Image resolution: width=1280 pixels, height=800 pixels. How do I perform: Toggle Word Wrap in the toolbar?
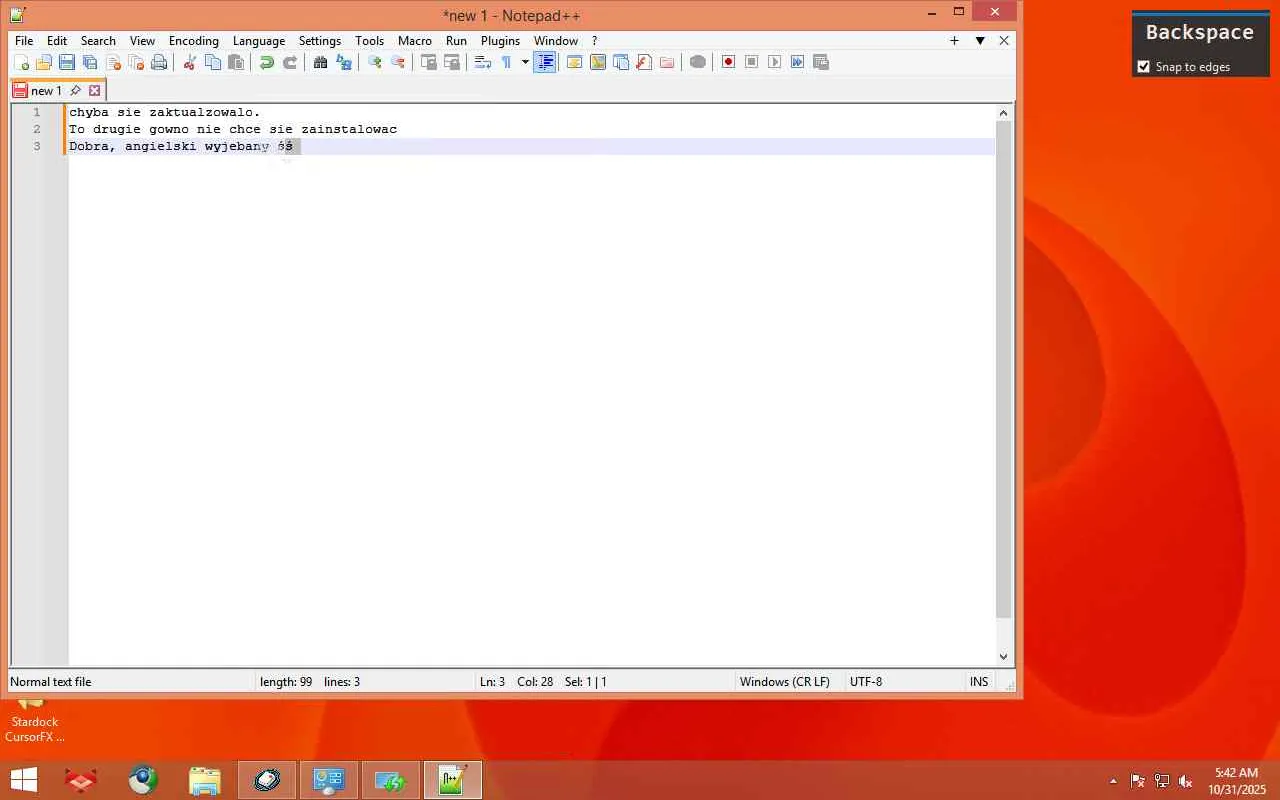[x=482, y=62]
